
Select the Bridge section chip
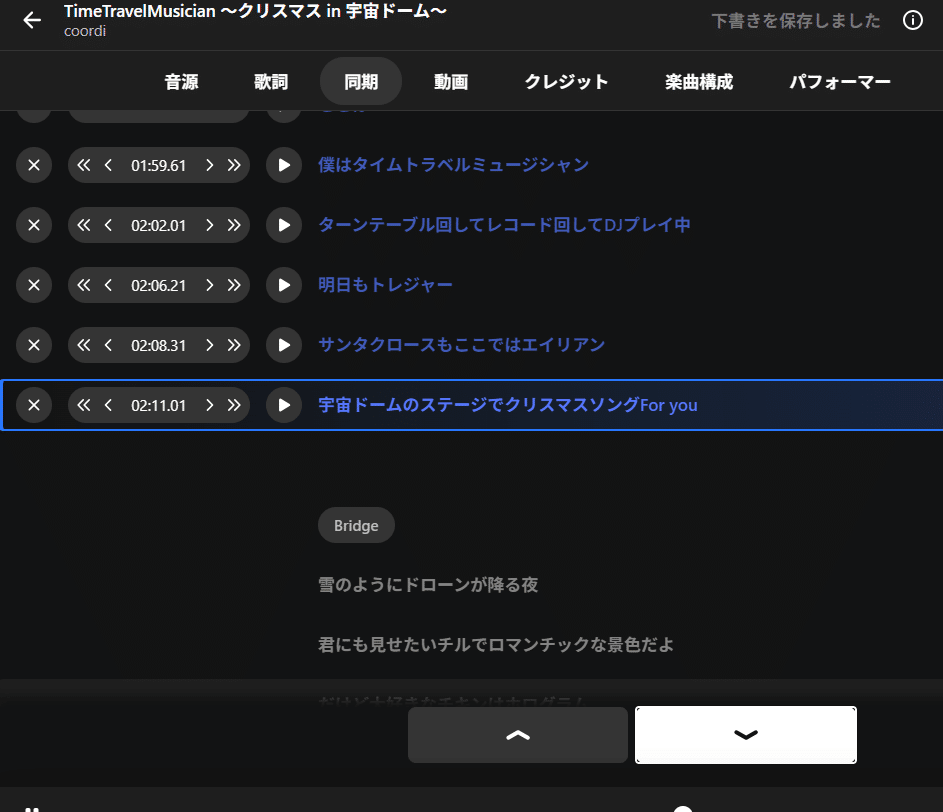click(x=356, y=525)
